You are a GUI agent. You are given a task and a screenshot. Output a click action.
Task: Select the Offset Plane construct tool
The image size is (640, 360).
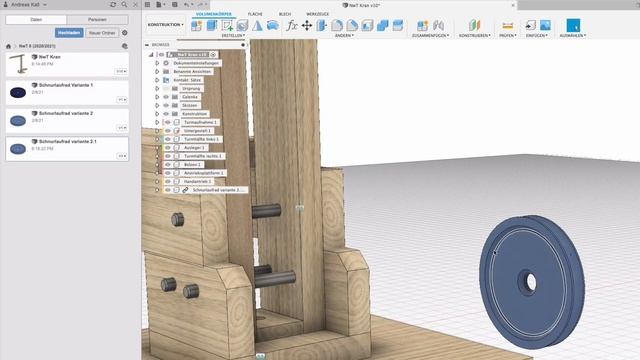pos(474,25)
